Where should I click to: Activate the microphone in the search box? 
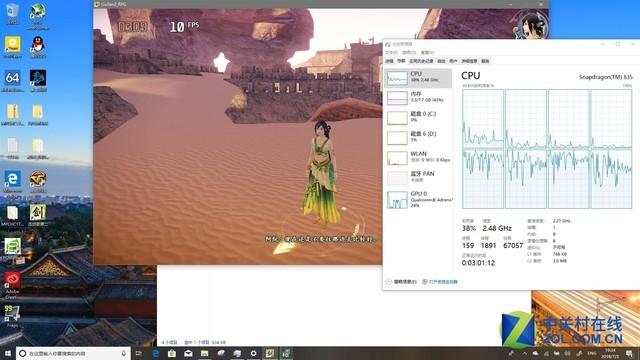pyautogui.click(x=124, y=353)
